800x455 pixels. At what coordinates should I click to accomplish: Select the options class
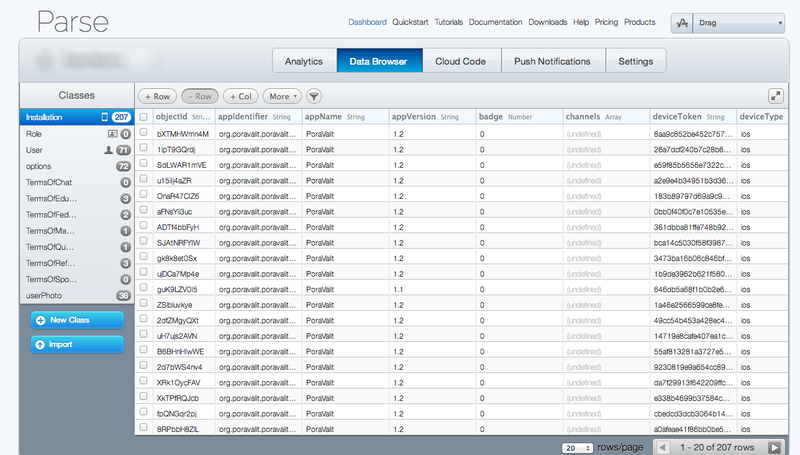tap(77, 166)
